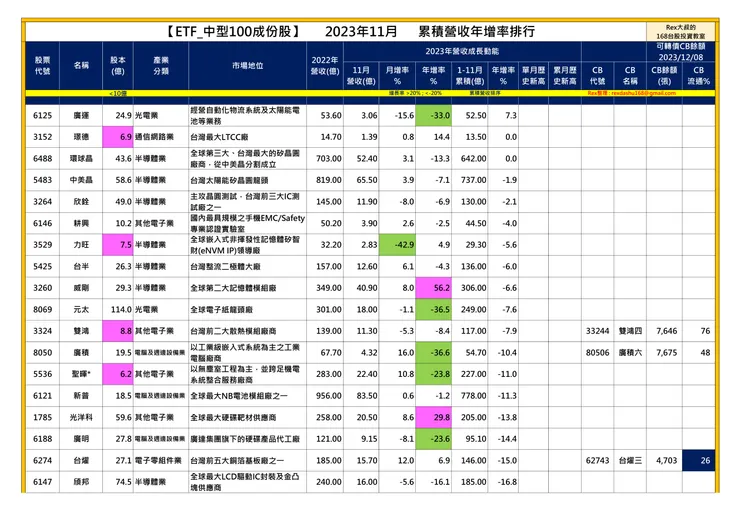Select the 產業分類 column header
Screen dimensions: 740x523
coord(161,66)
